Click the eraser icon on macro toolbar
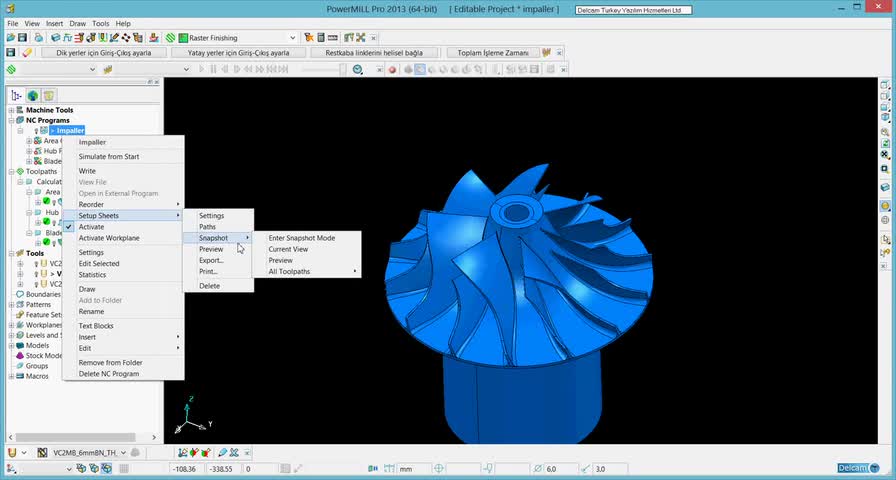Image resolution: width=896 pixels, height=480 pixels. point(27,53)
